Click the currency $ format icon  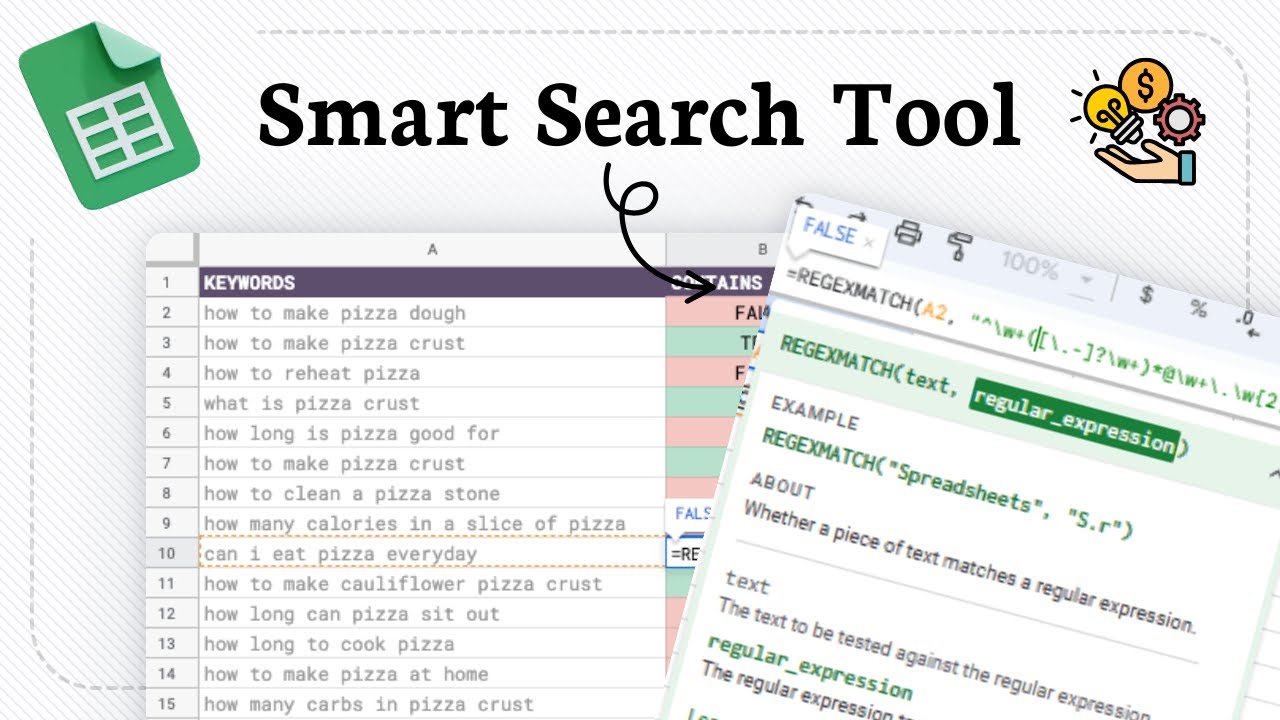click(x=1147, y=294)
